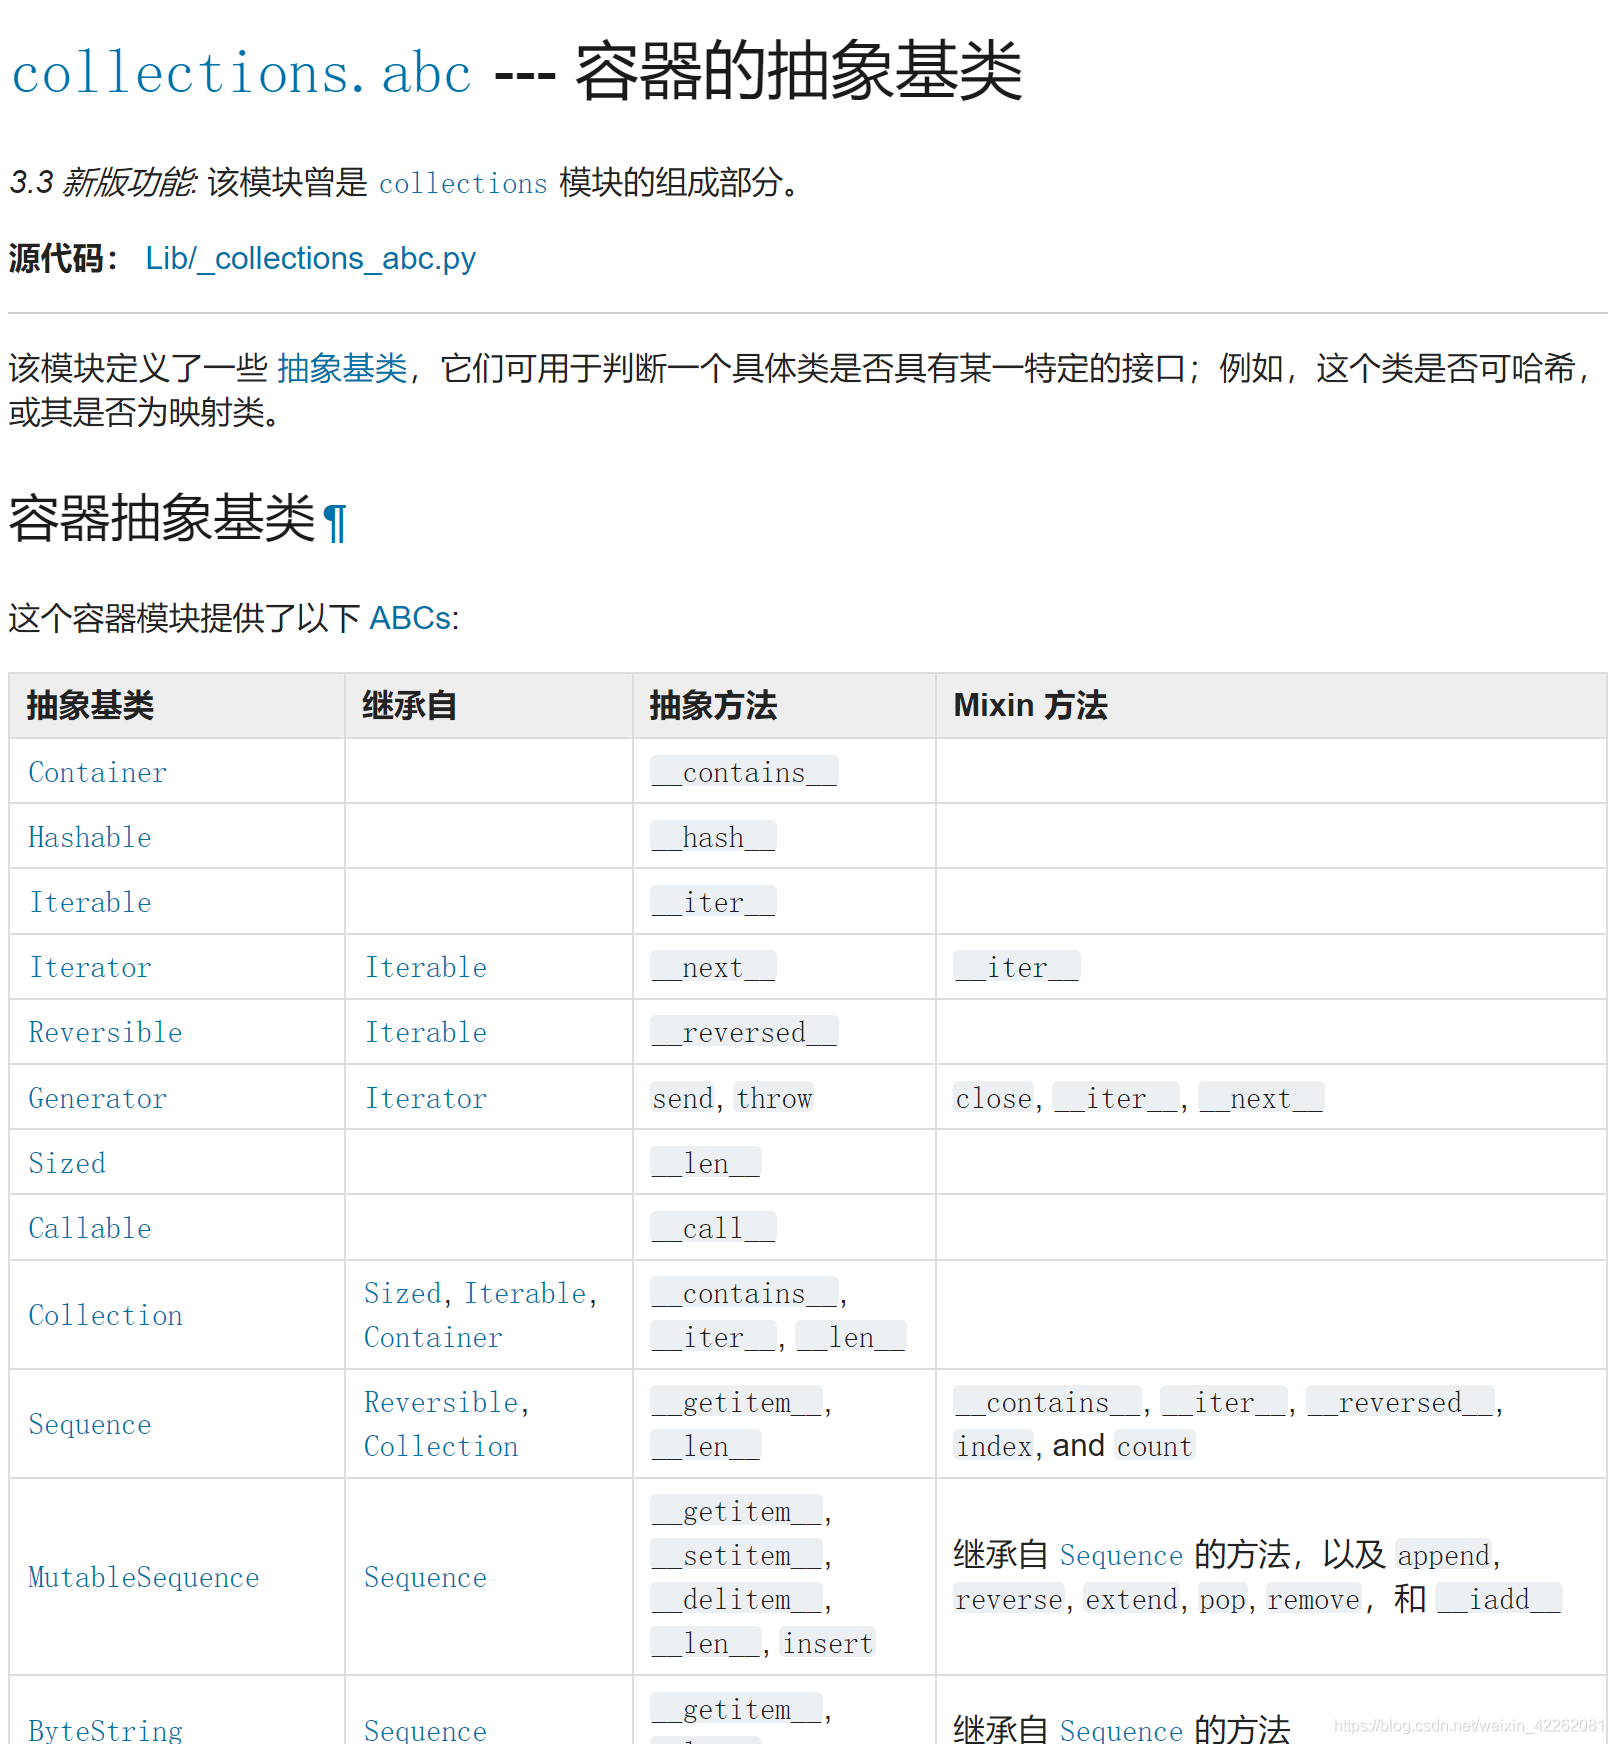1613x1744 pixels.
Task: Click the extend method text
Action: coord(1131,1599)
